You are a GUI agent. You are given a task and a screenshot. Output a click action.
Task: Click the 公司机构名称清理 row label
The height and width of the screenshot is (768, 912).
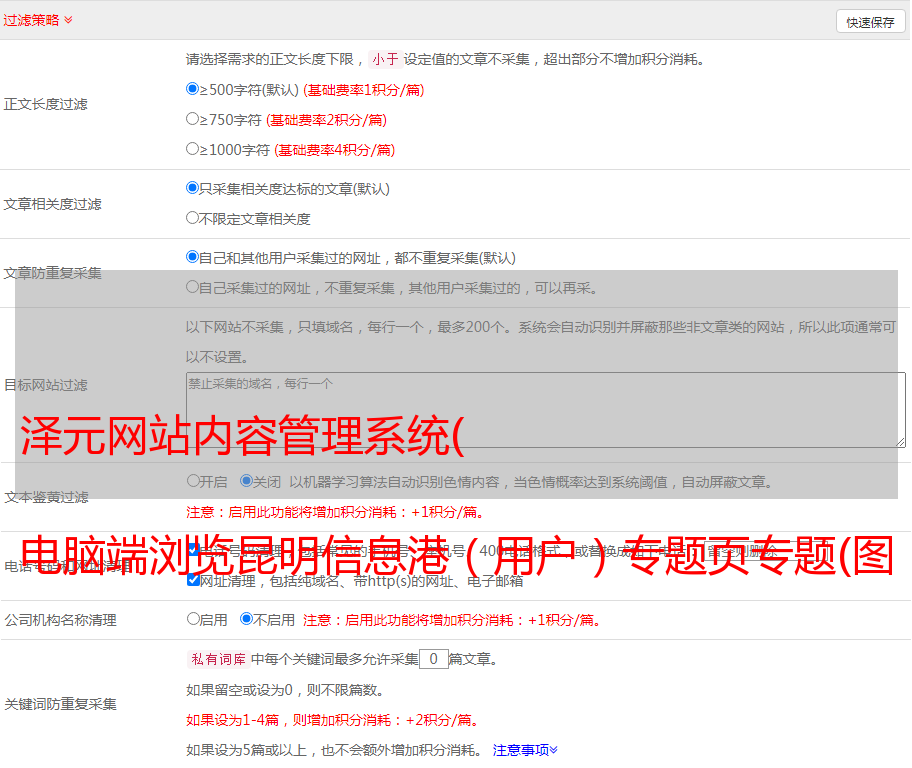60,620
